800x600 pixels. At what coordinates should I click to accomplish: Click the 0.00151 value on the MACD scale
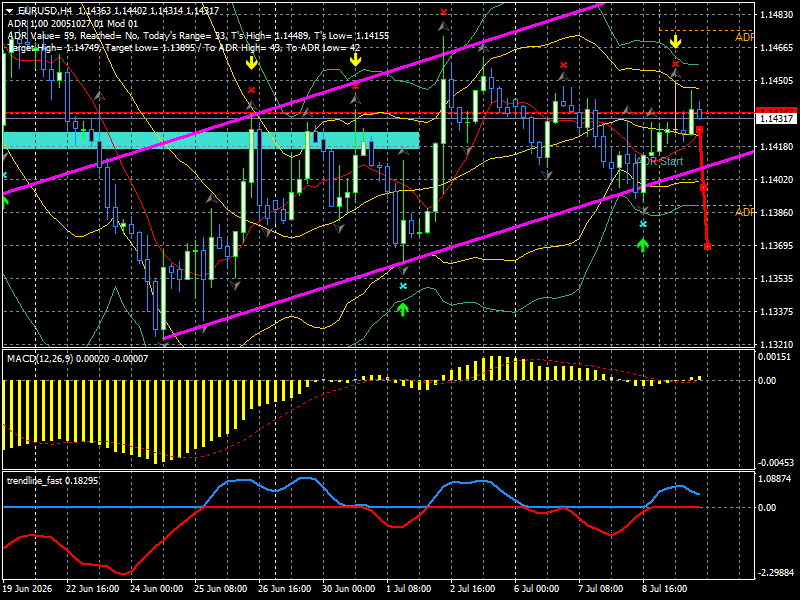774,357
